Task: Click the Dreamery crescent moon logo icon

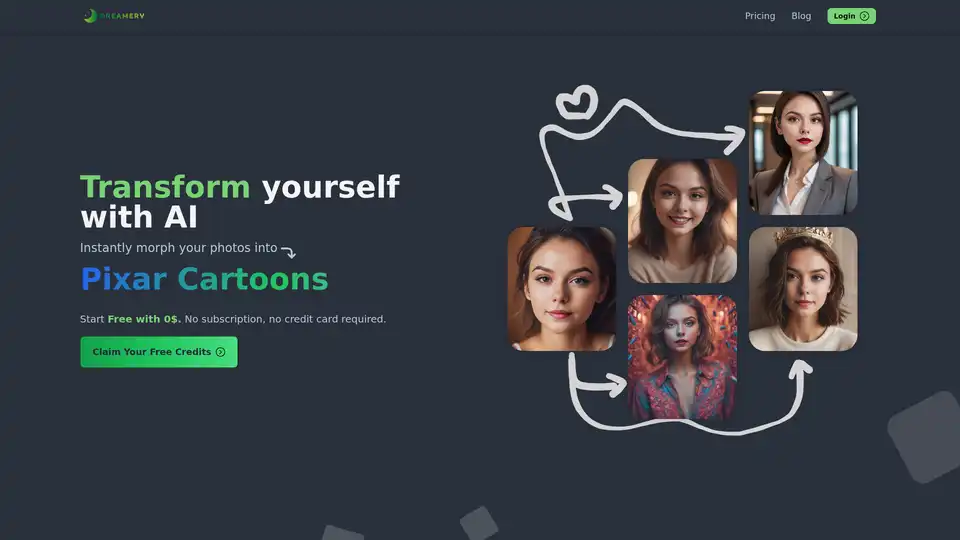Action: click(x=90, y=16)
